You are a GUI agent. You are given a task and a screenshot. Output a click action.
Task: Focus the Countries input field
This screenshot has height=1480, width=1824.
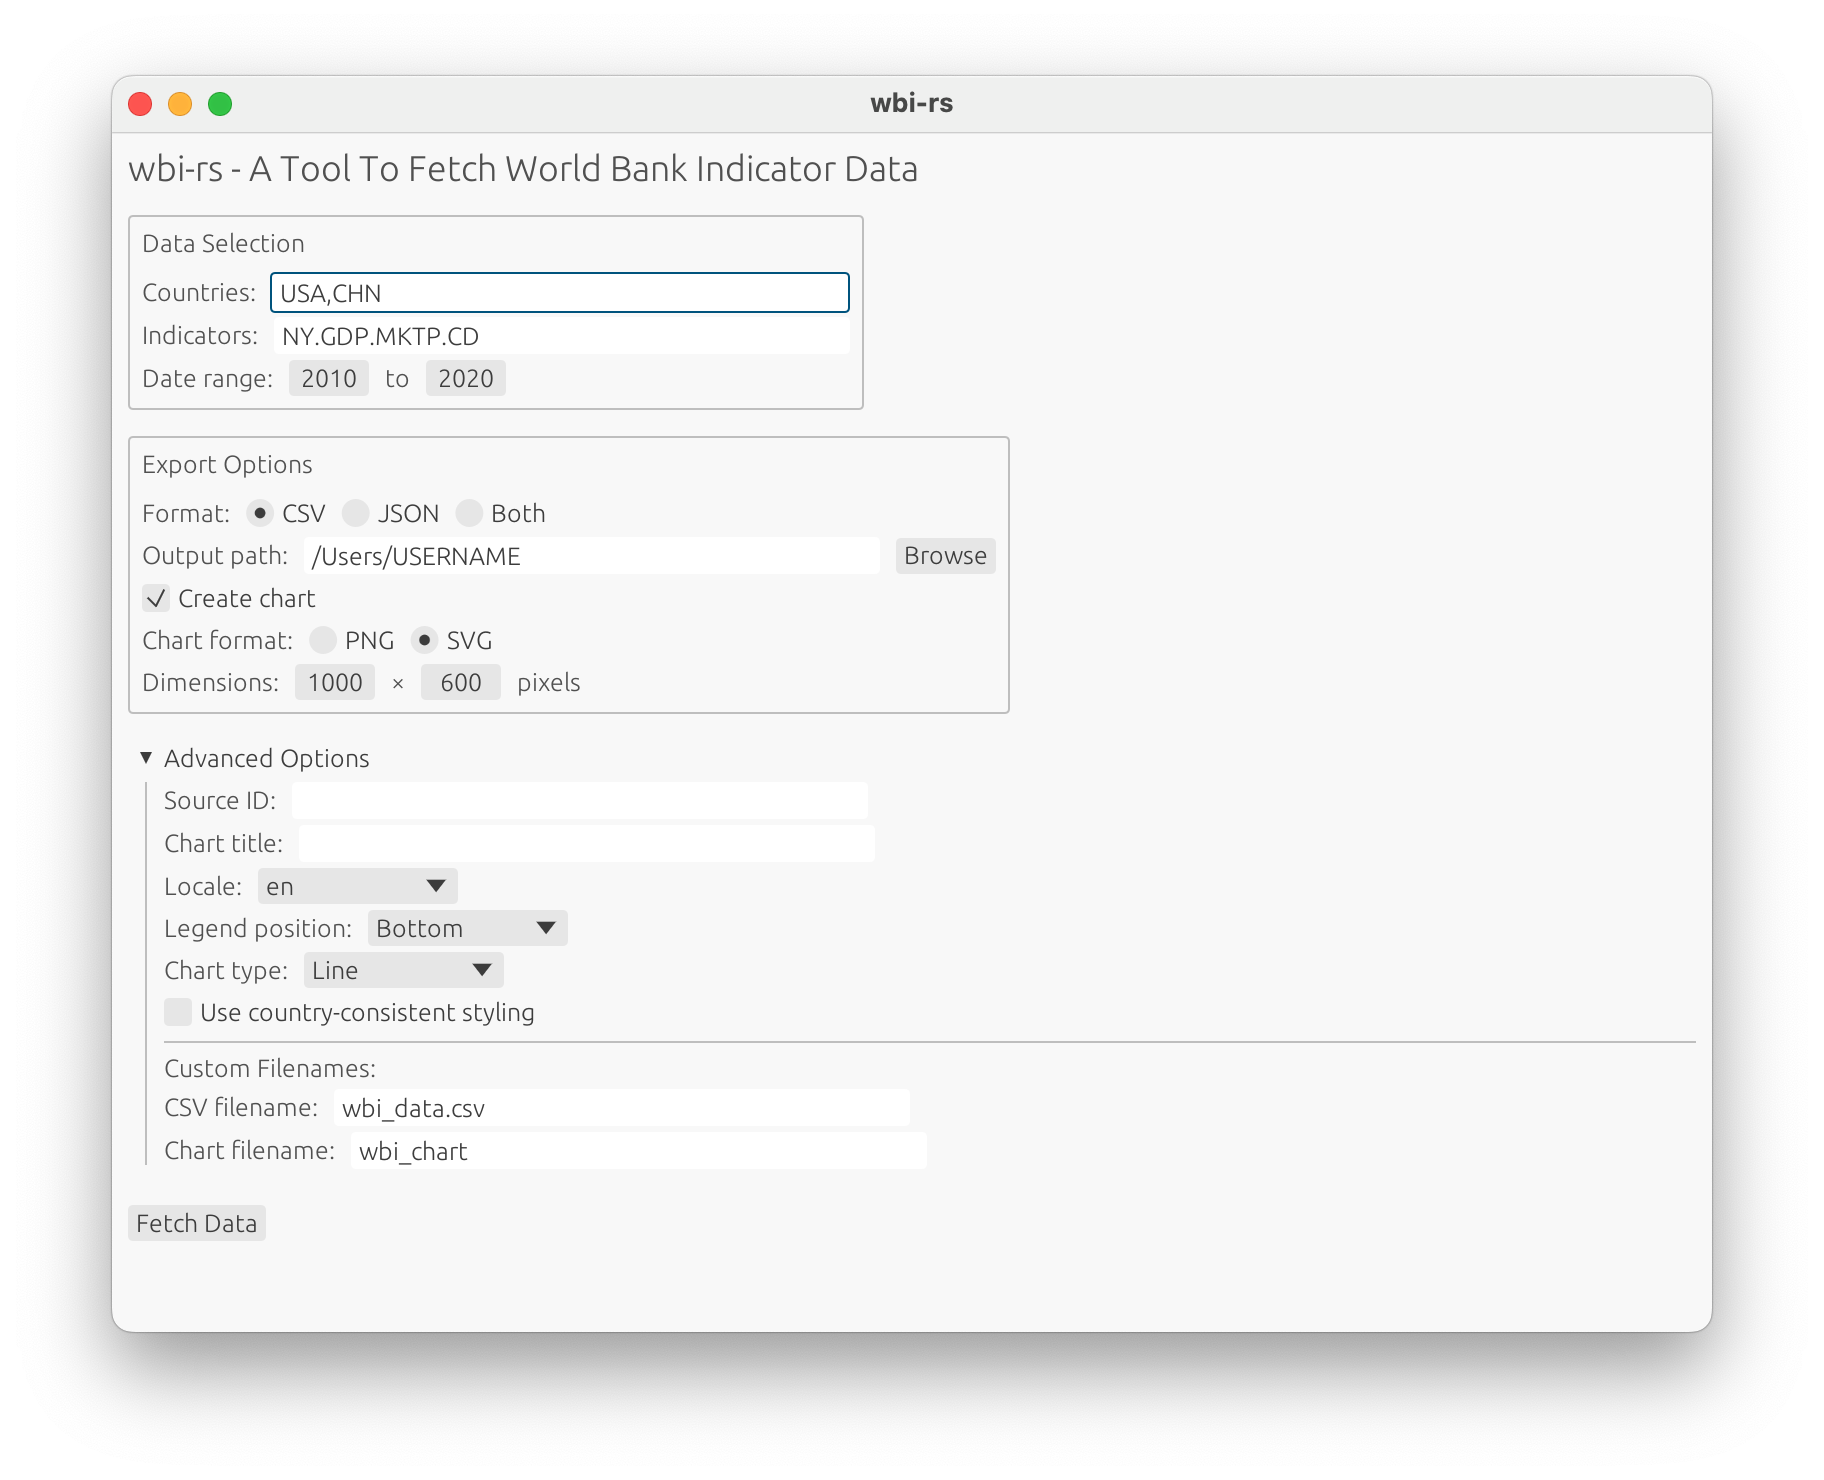[x=560, y=293]
